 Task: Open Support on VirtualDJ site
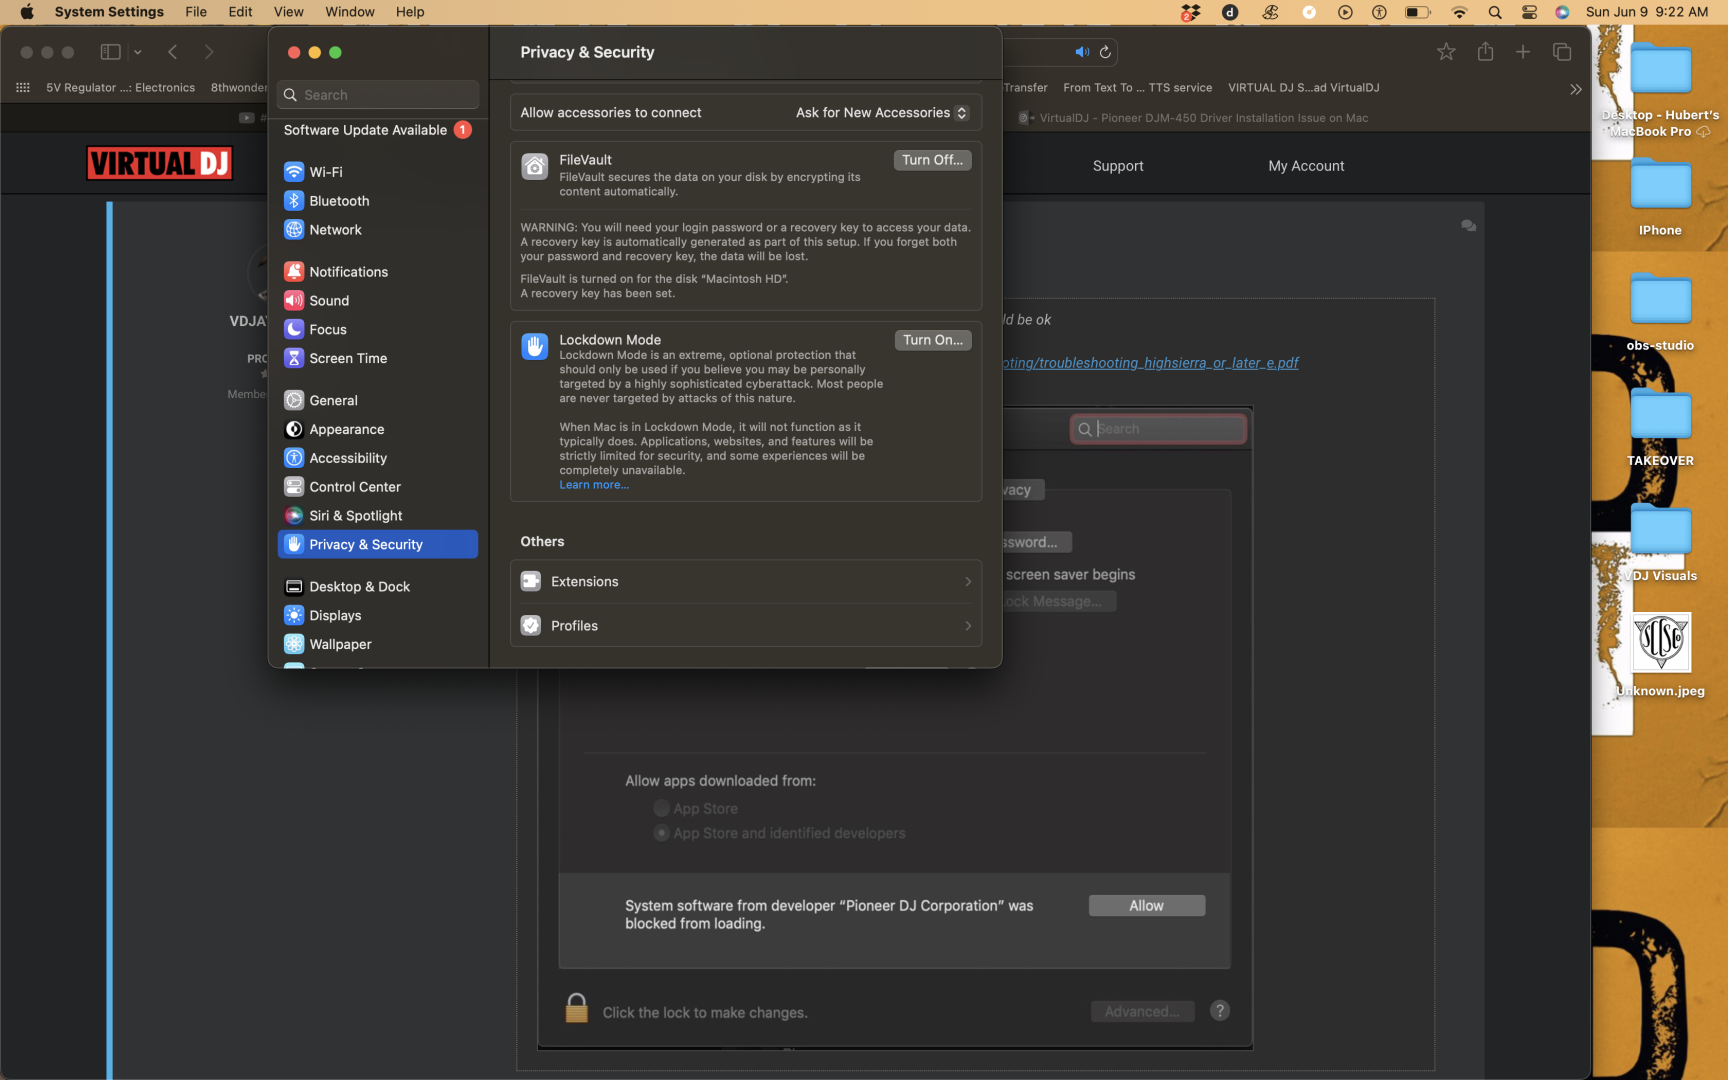coord(1118,166)
